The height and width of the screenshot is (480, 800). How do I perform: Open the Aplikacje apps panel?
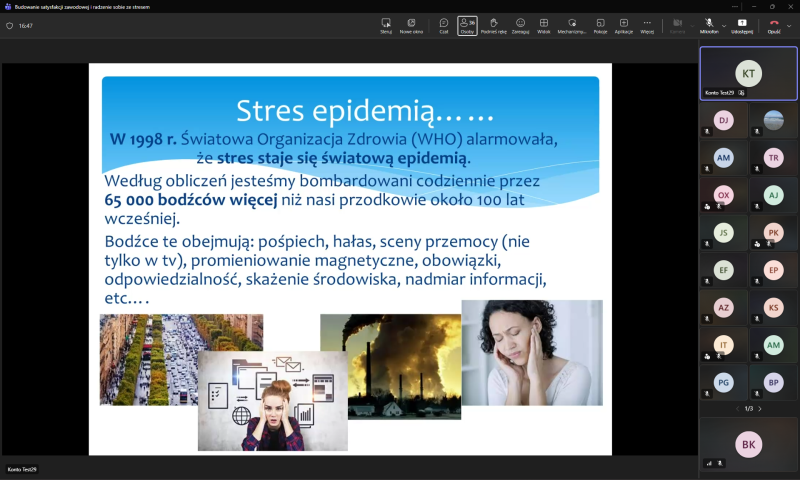pyautogui.click(x=624, y=25)
